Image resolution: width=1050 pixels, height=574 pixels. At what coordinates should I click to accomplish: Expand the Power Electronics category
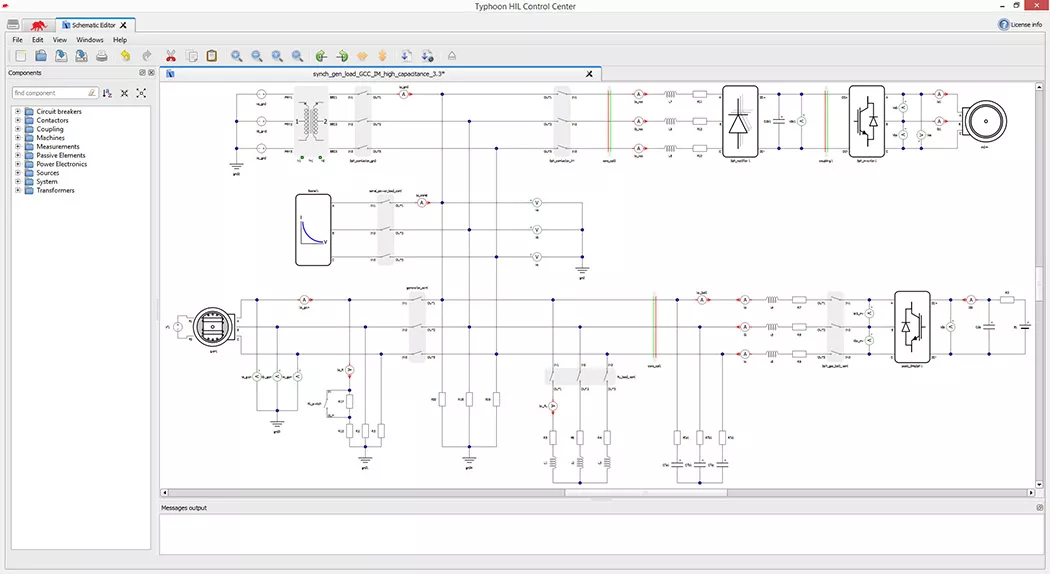point(18,163)
